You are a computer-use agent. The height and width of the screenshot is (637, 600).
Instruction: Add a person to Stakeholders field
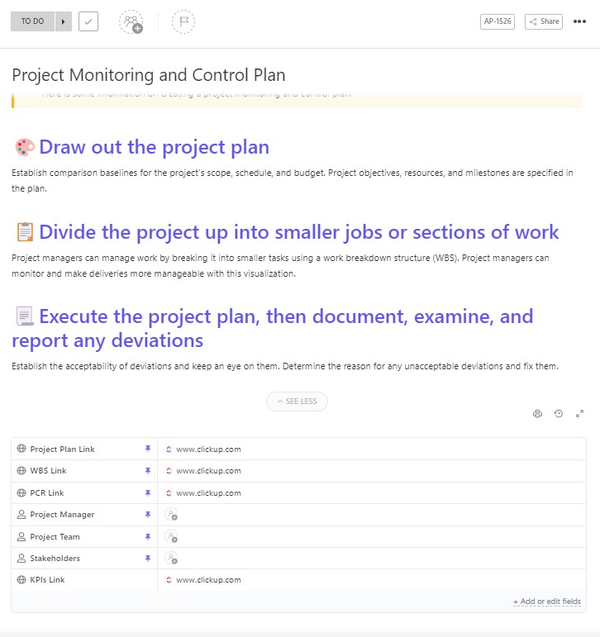point(171,558)
